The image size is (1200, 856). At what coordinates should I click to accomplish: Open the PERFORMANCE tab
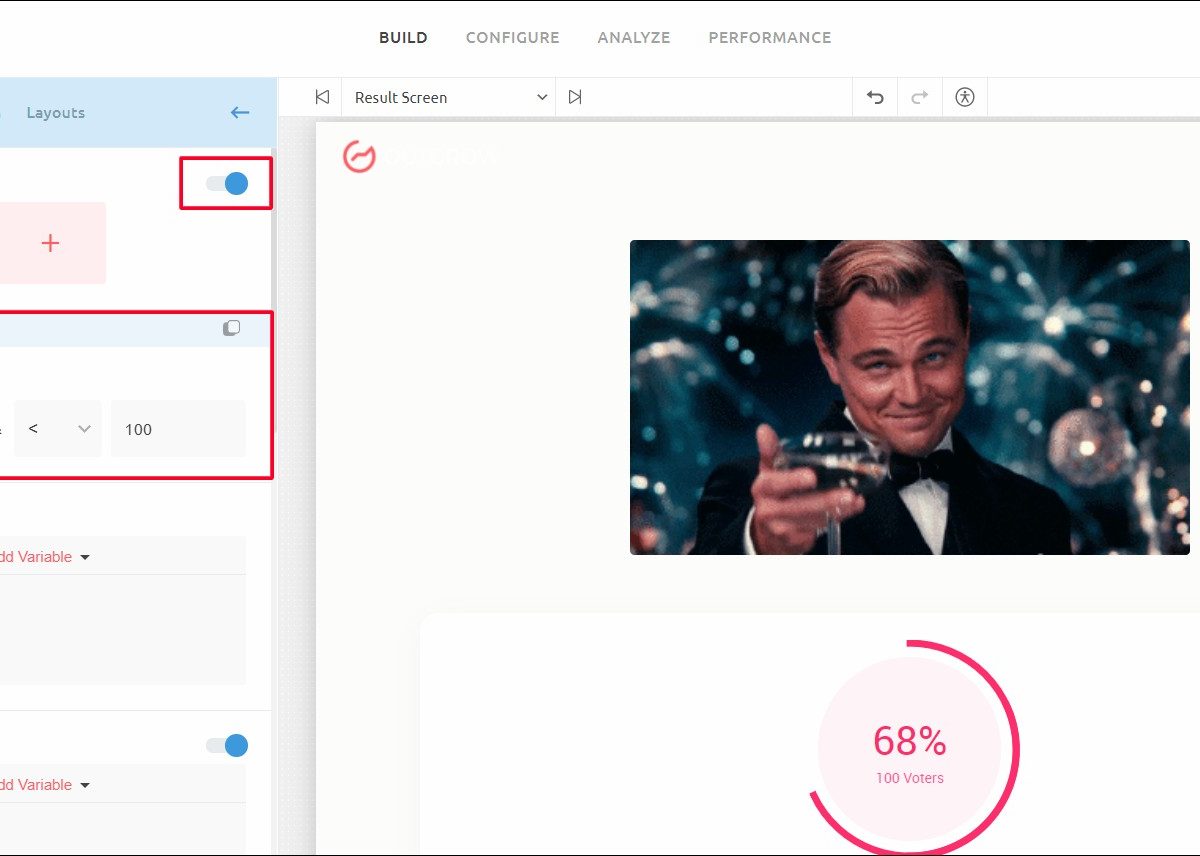(769, 38)
